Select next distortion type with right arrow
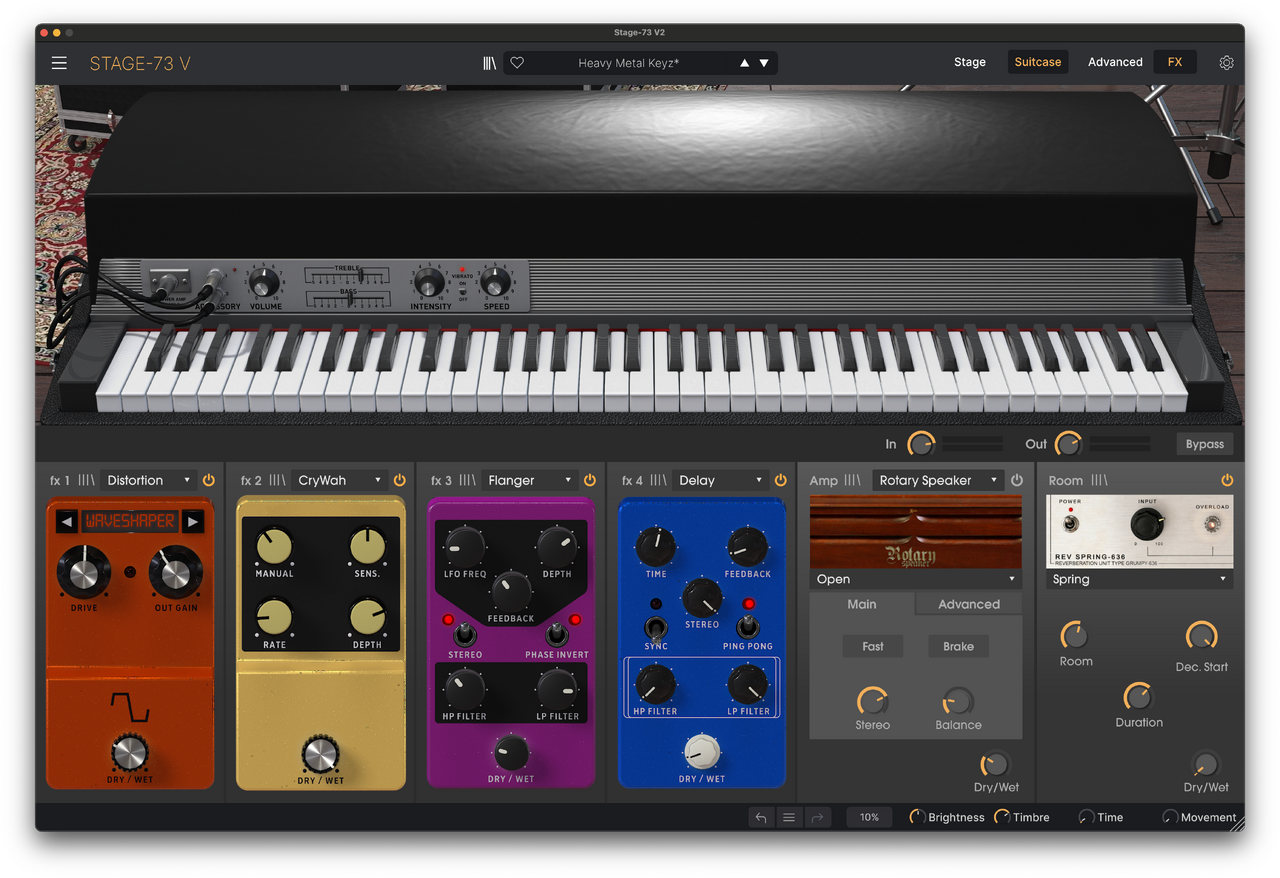Image resolution: width=1280 pixels, height=878 pixels. click(193, 521)
